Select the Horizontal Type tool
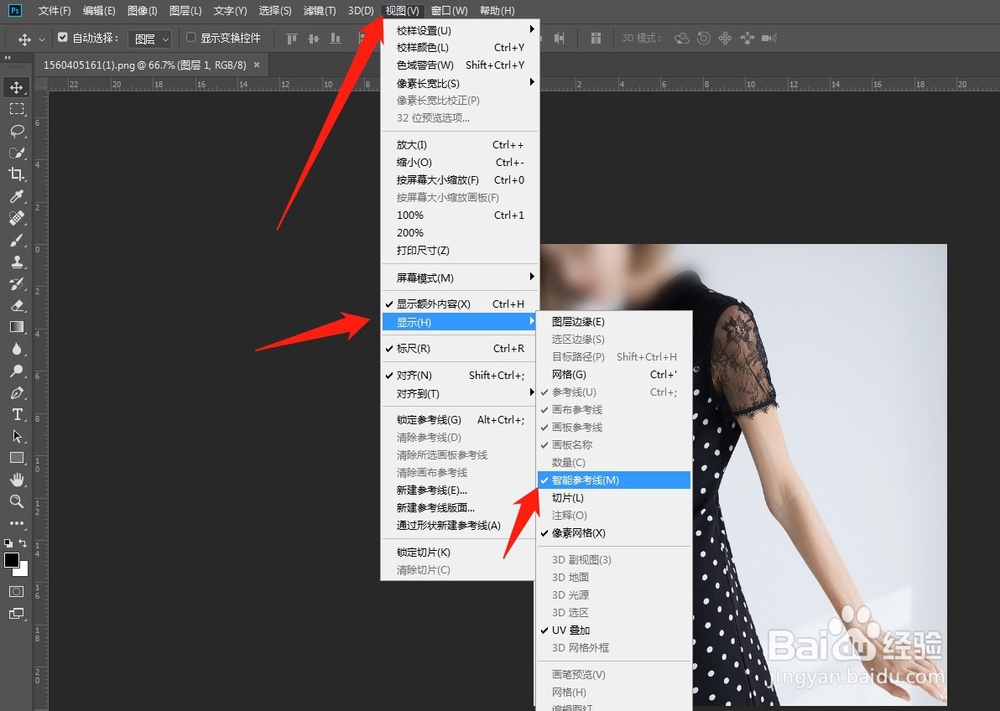1000x711 pixels. (x=17, y=414)
